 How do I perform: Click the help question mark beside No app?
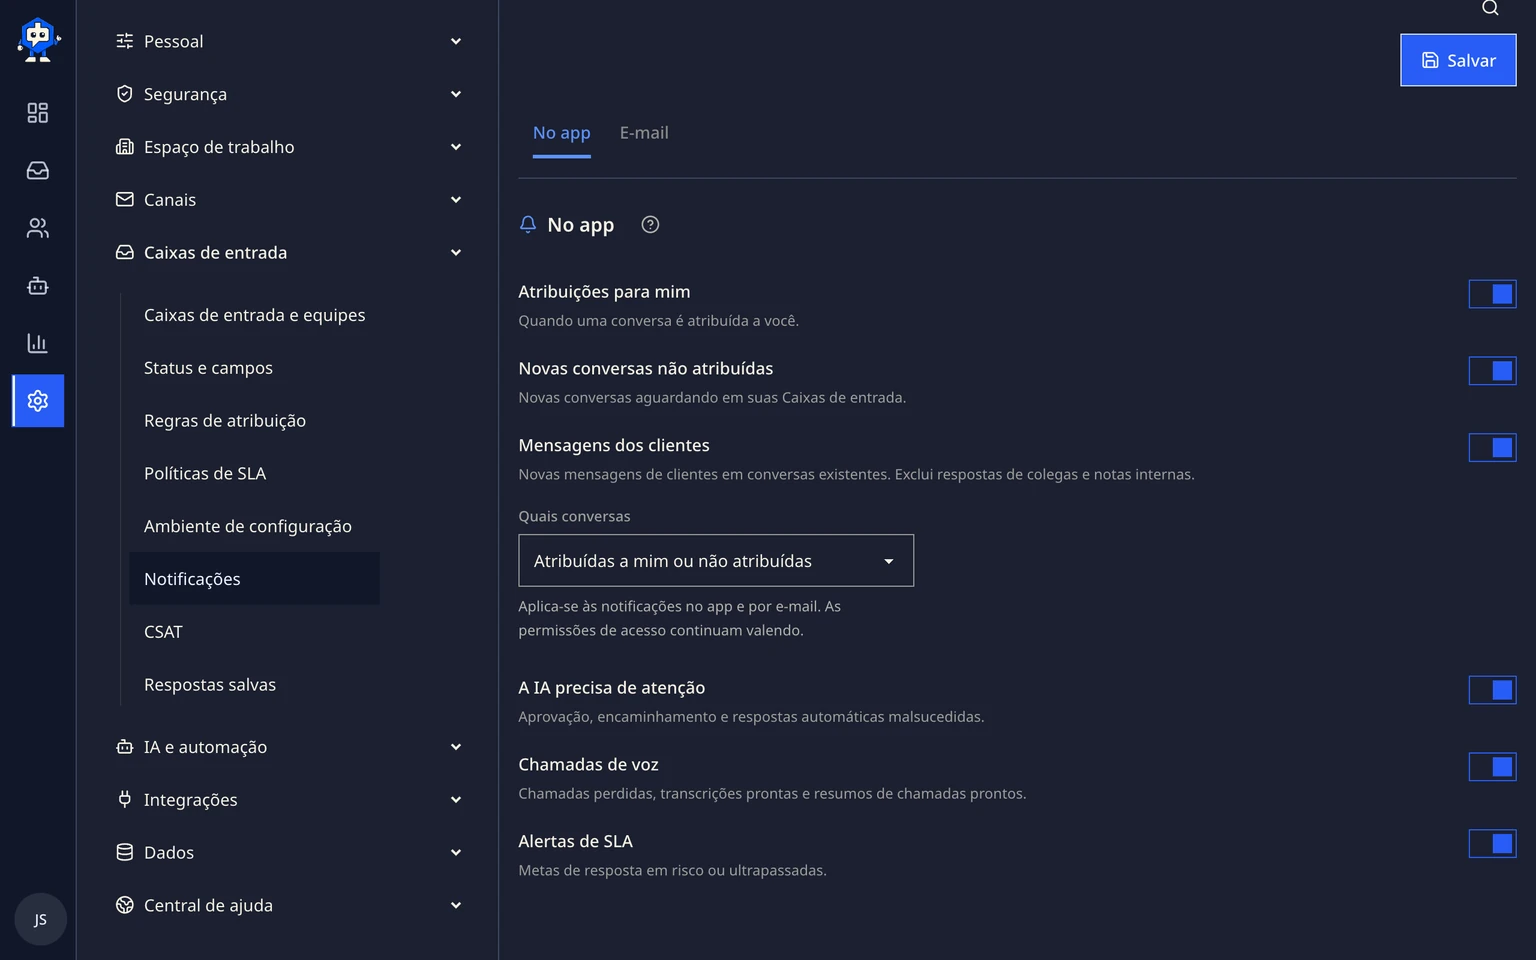coord(650,225)
